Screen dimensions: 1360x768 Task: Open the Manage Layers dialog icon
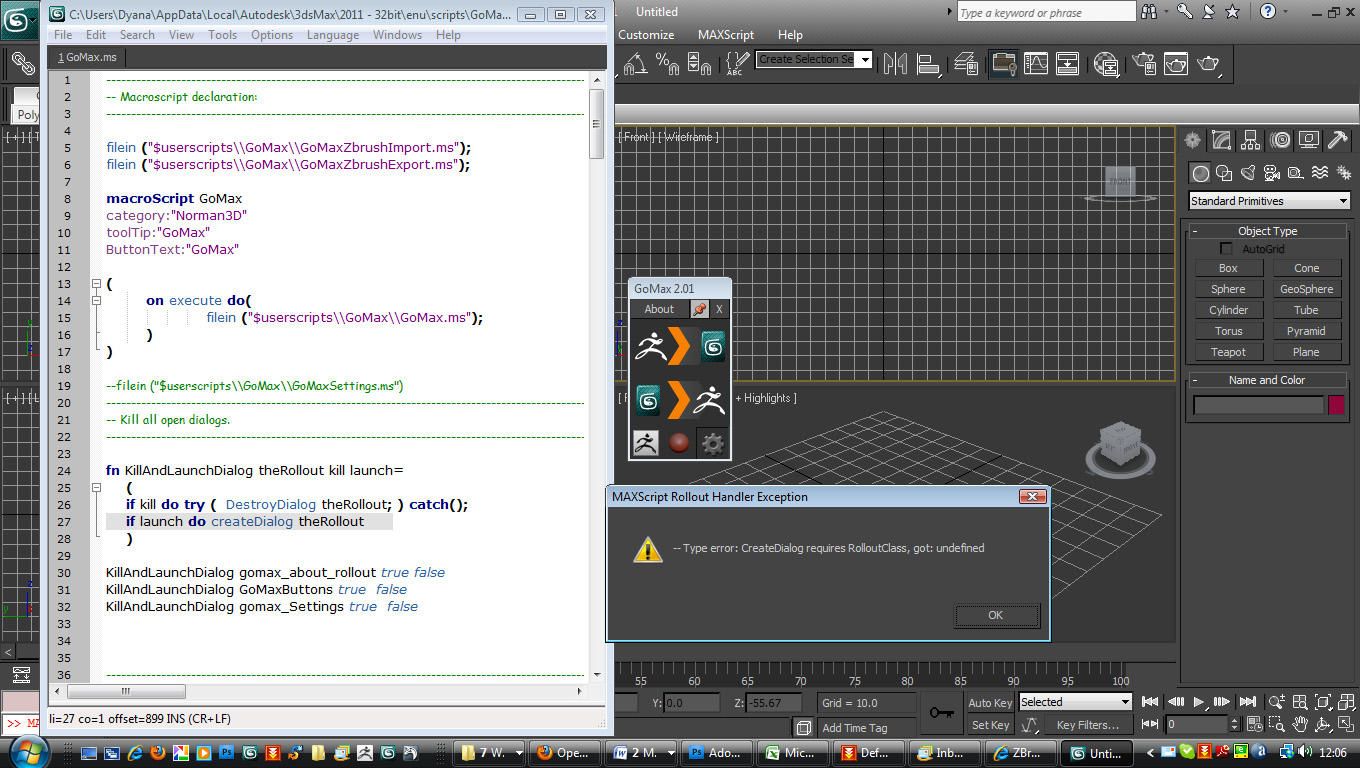coord(966,63)
